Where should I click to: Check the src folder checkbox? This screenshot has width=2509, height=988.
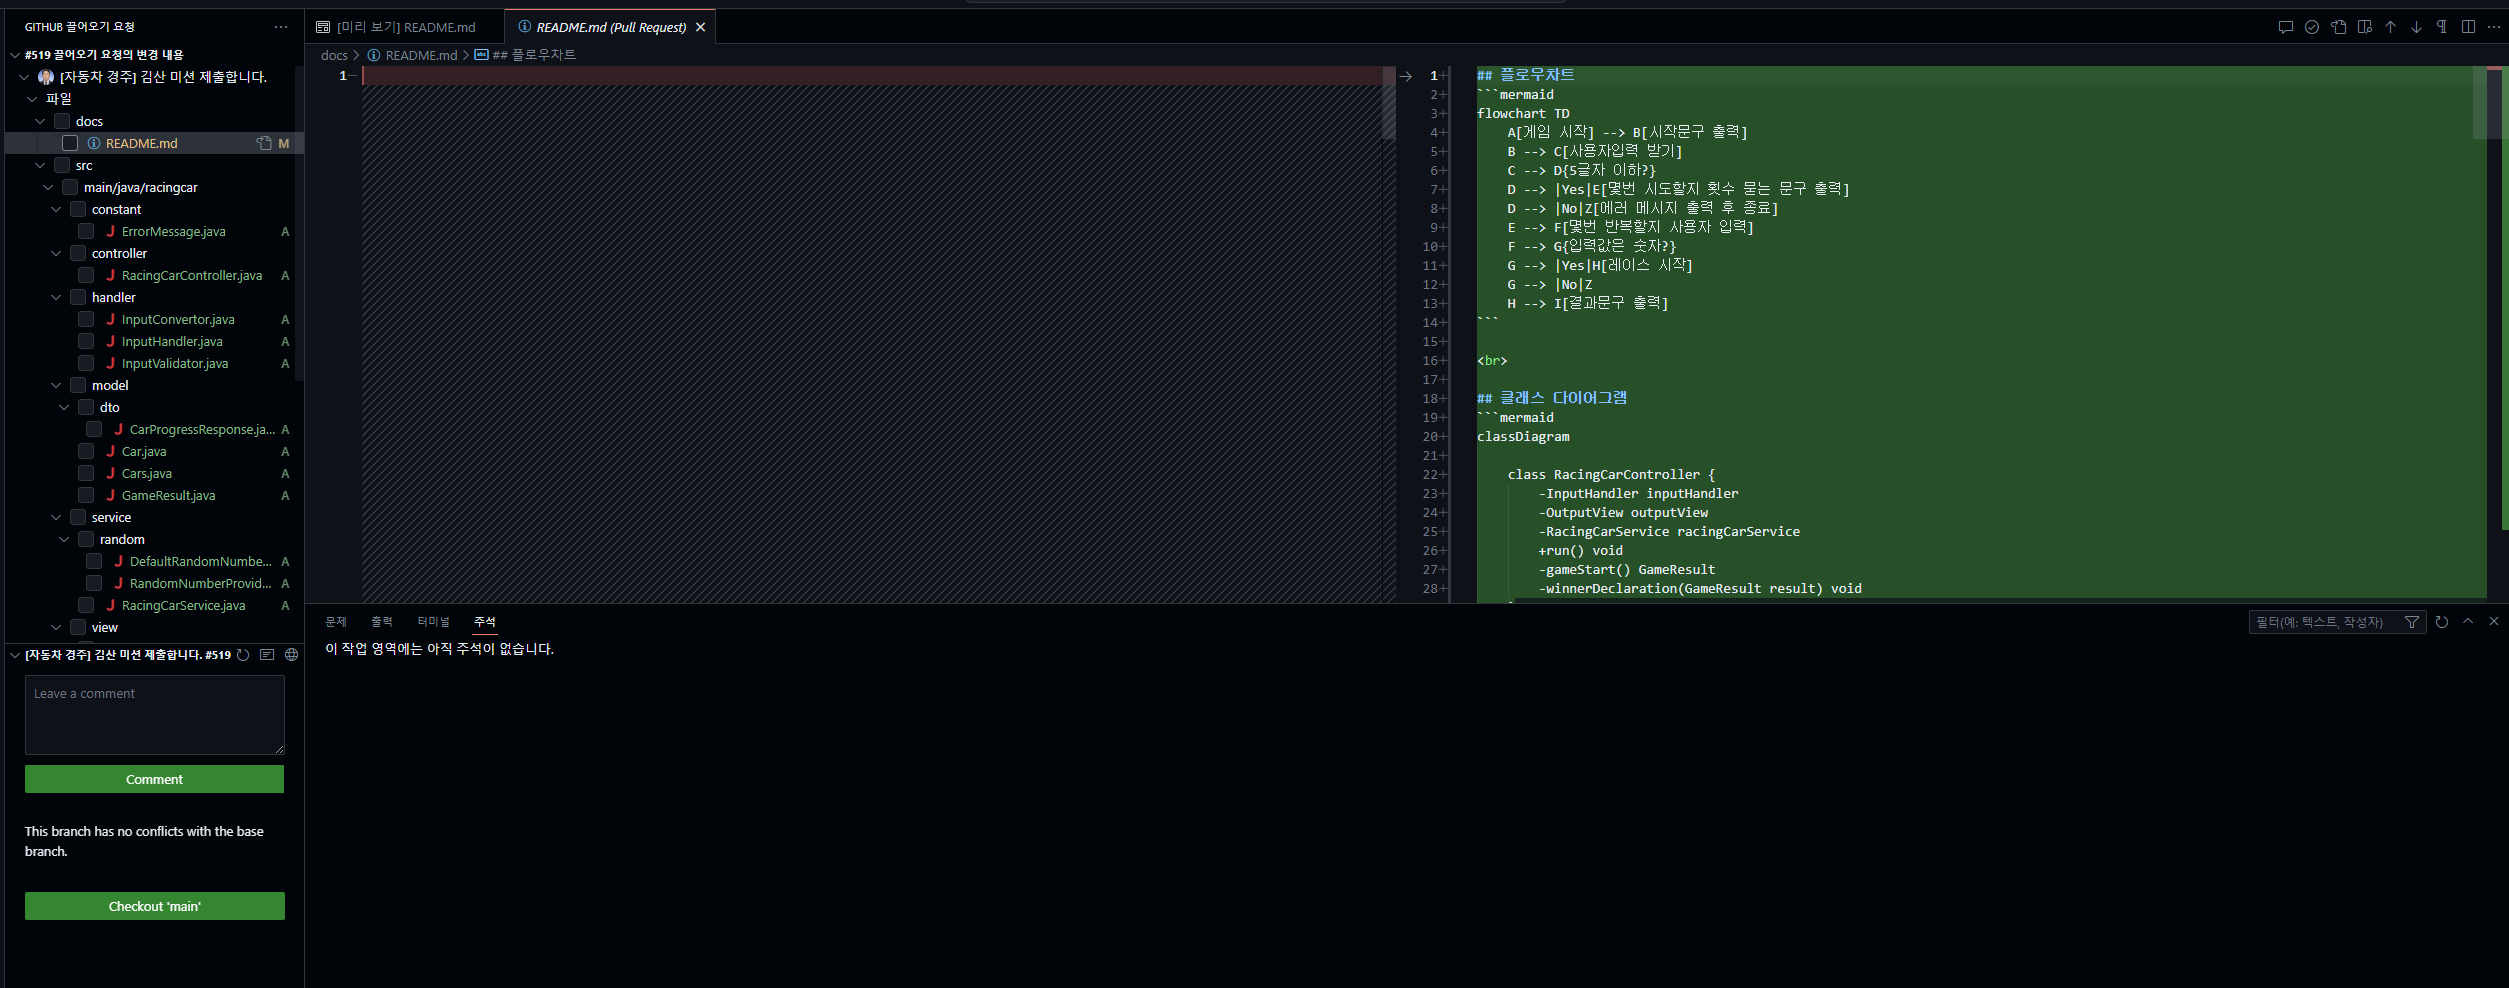[x=62, y=165]
